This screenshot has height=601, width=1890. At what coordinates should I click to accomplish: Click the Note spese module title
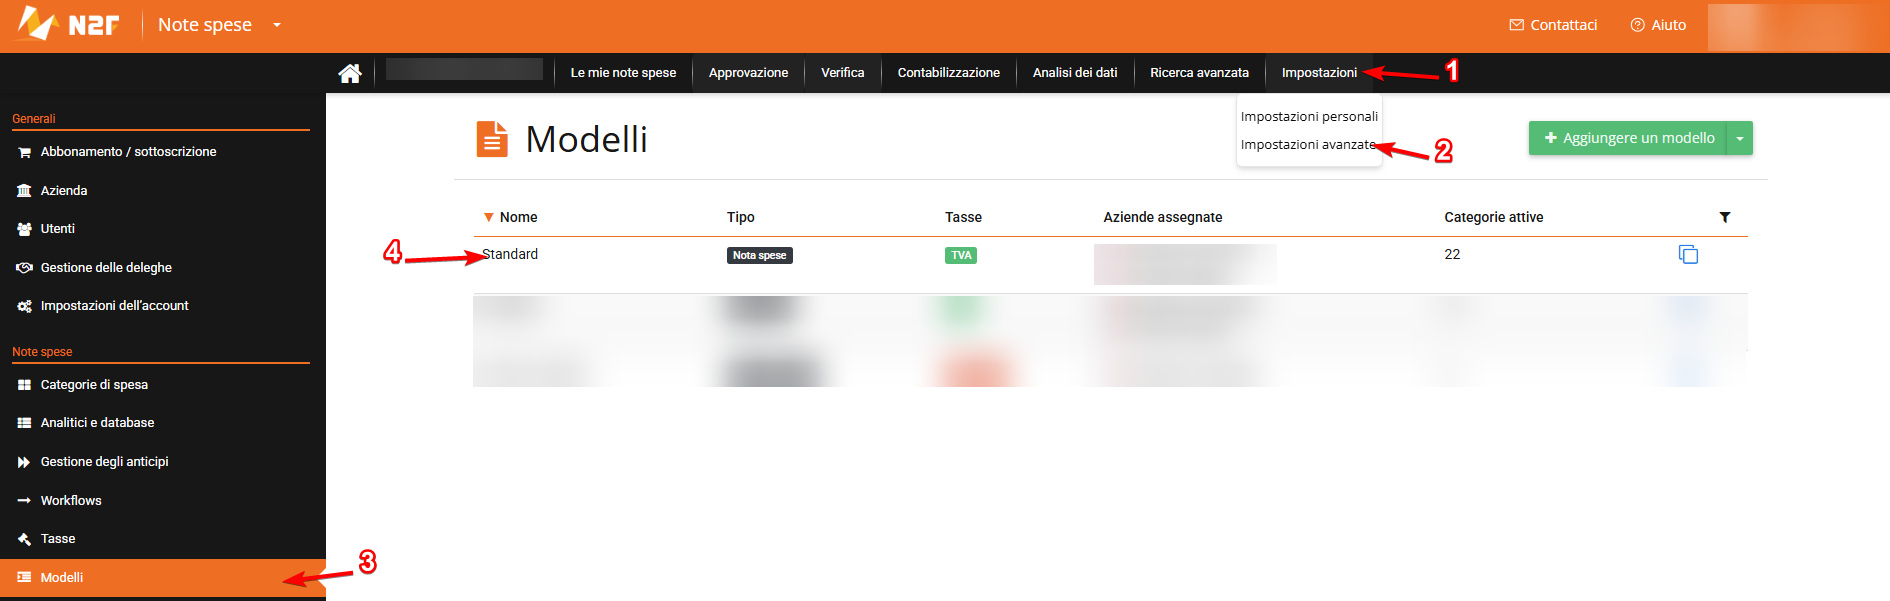point(205,25)
